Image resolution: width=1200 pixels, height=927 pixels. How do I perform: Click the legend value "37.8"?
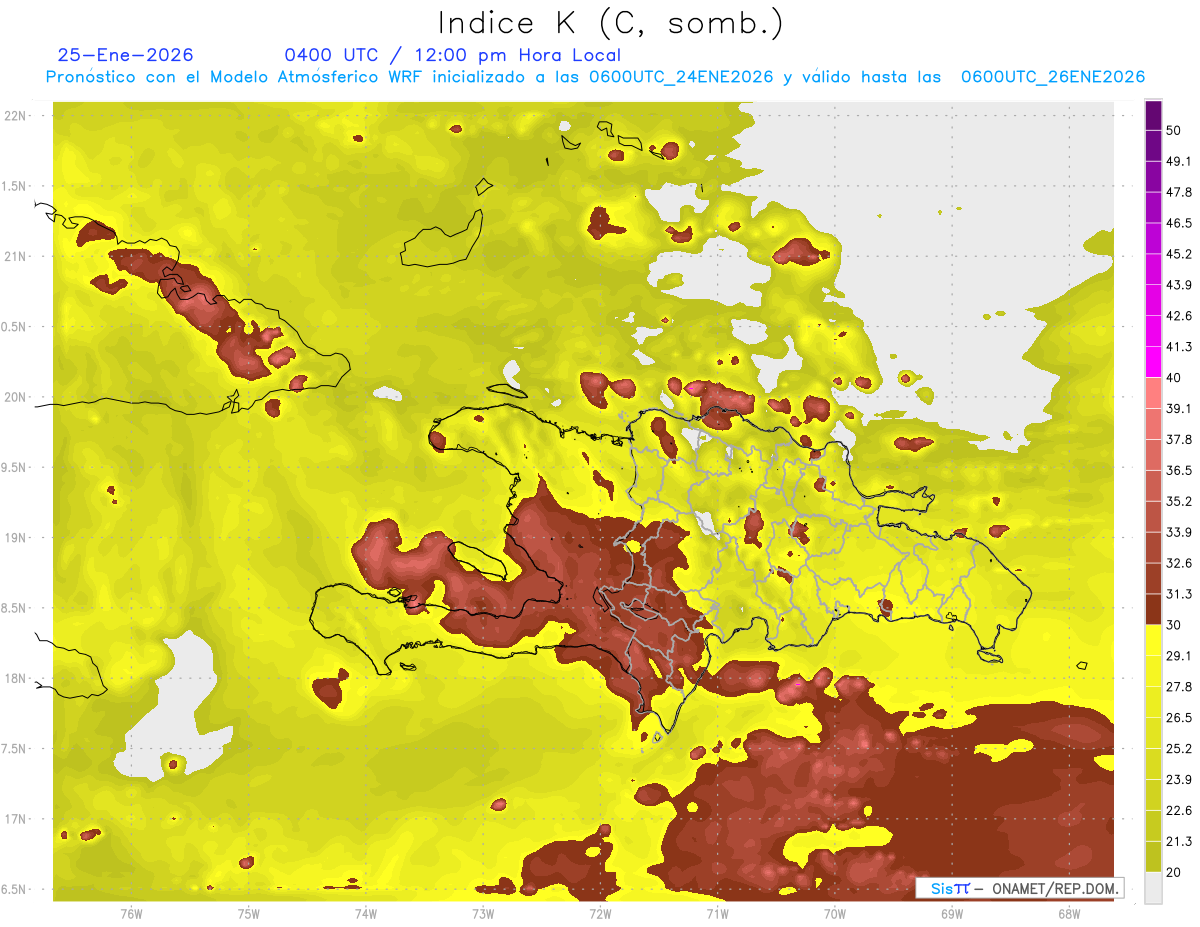(1180, 439)
